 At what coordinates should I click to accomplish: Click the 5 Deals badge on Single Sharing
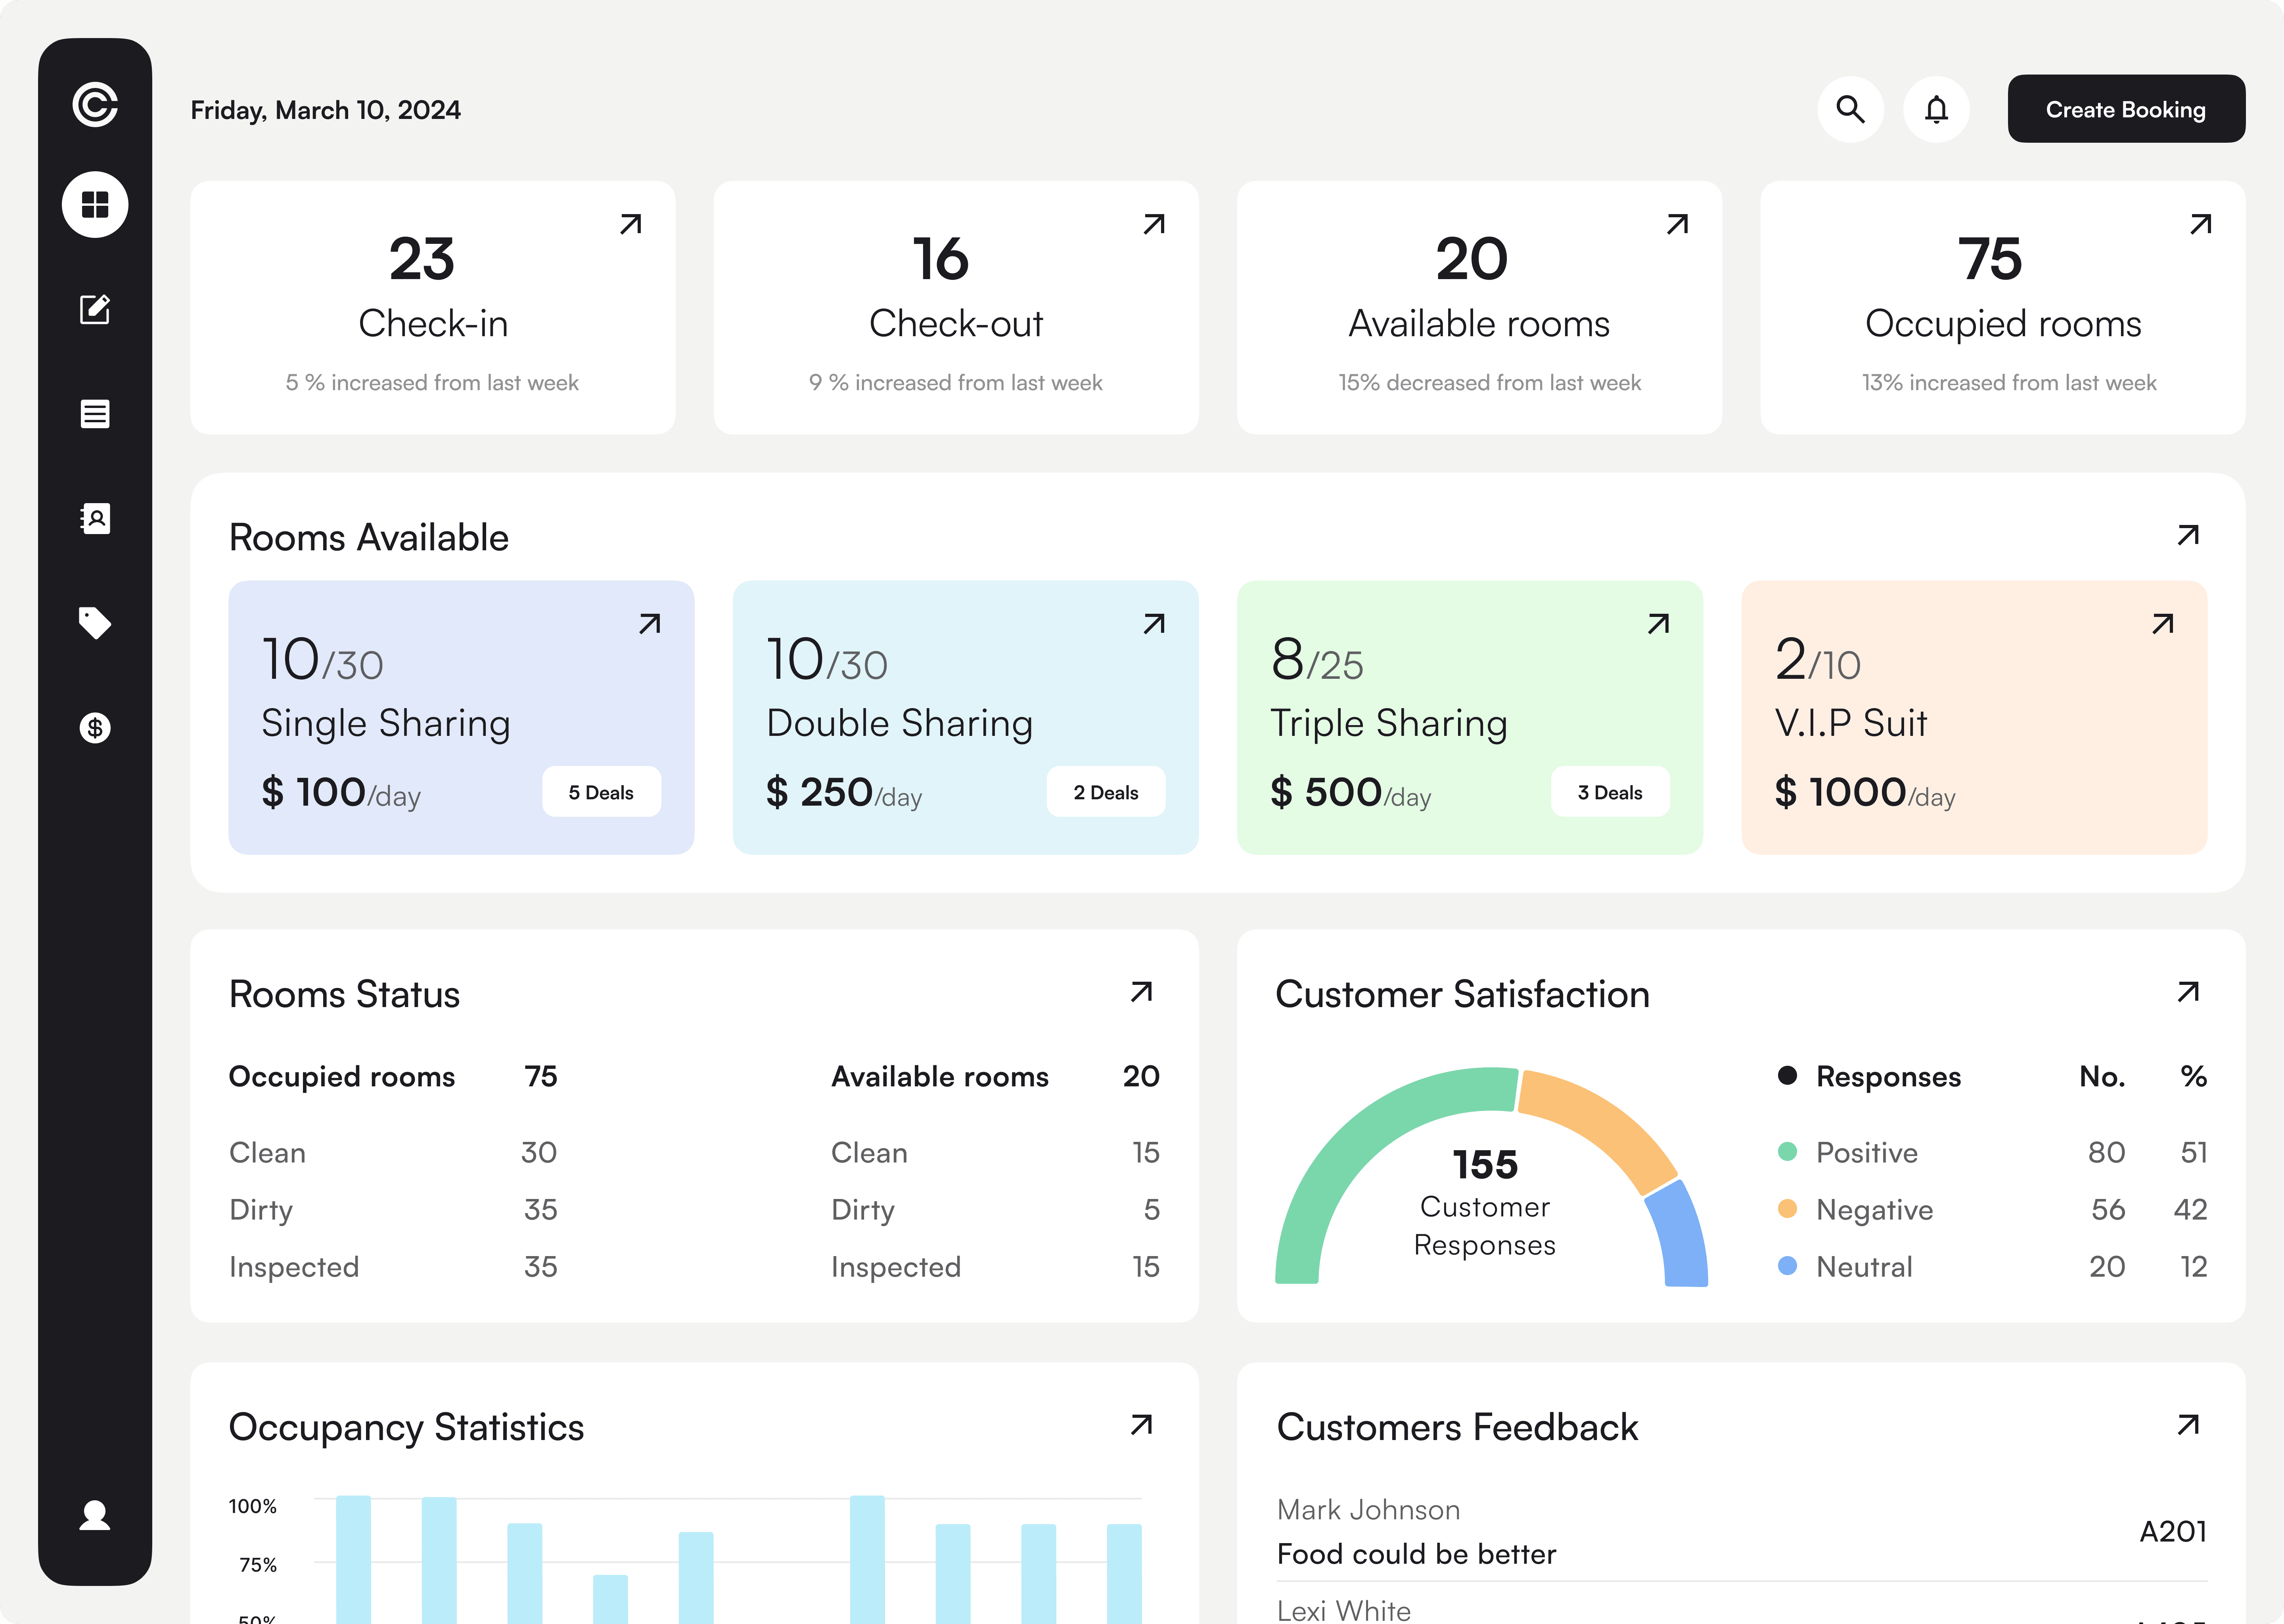click(601, 792)
